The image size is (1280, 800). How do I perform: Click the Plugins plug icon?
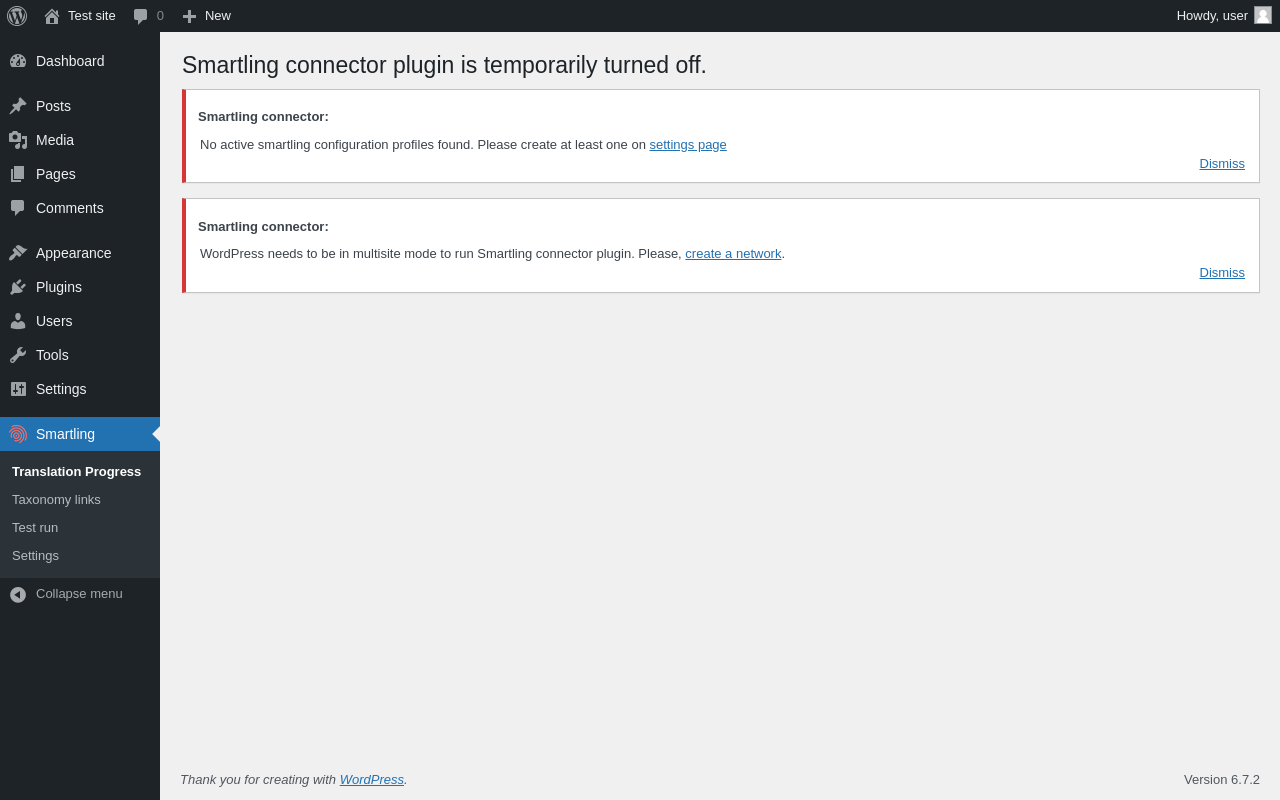point(18,287)
